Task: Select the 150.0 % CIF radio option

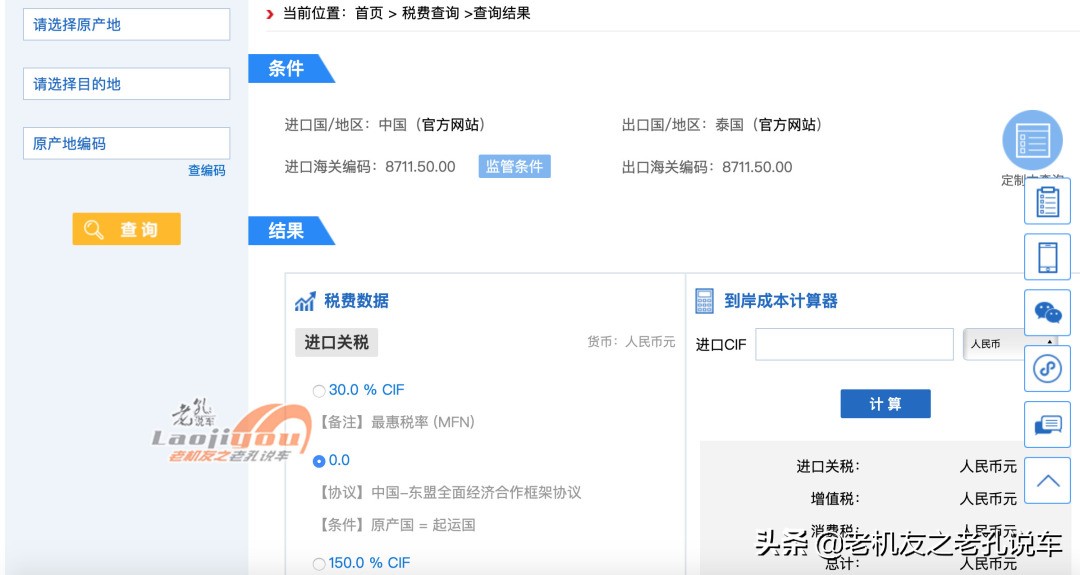Action: [319, 564]
